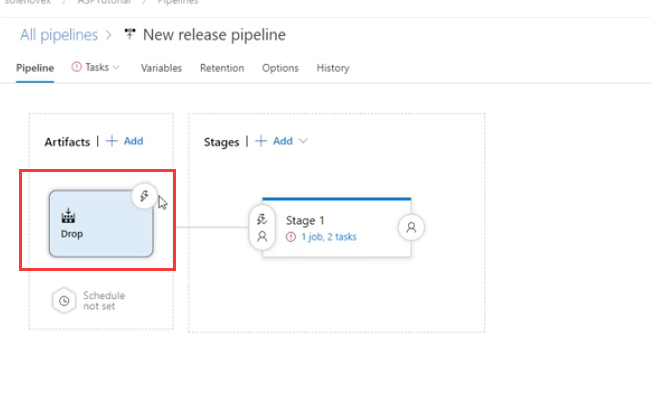Open the '1 job, 2 tasks' link
The width and height of the screenshot is (651, 397).
click(x=329, y=237)
